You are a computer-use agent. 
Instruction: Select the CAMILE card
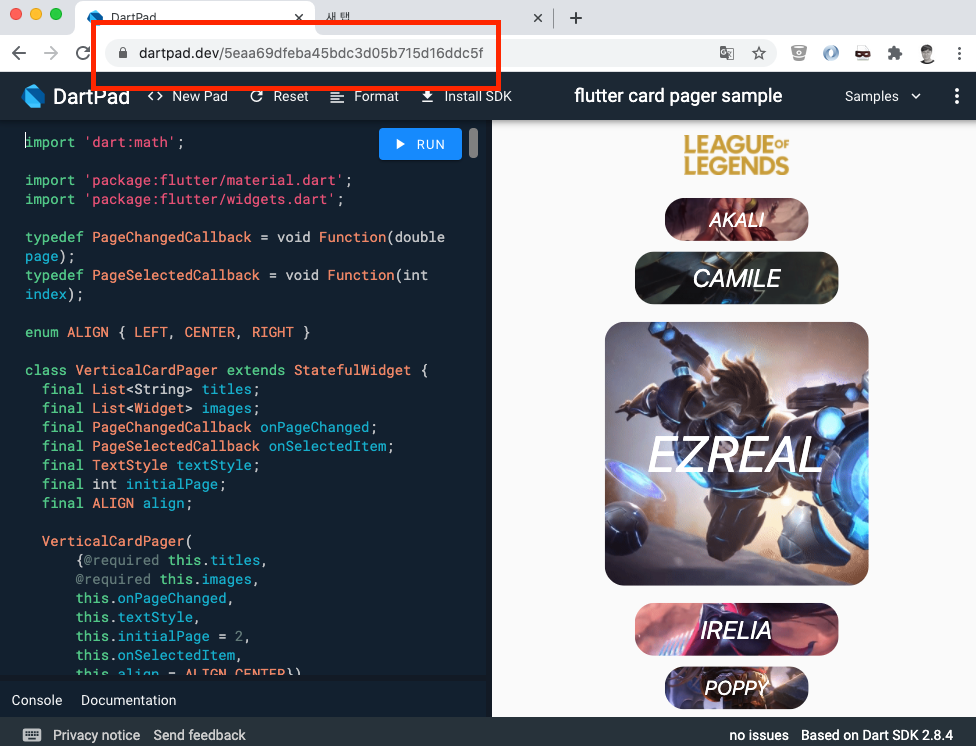(x=736, y=278)
